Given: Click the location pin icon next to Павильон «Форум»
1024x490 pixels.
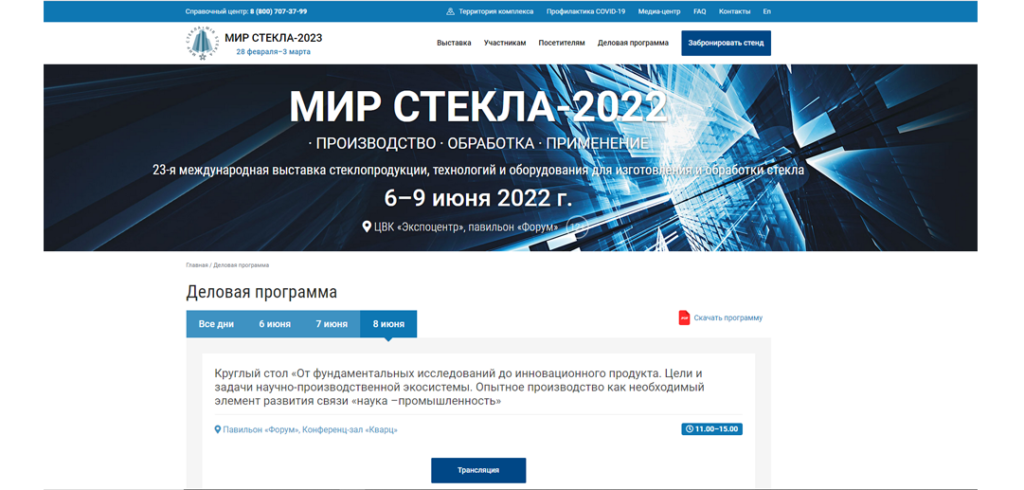Looking at the screenshot, I should click(218, 430).
